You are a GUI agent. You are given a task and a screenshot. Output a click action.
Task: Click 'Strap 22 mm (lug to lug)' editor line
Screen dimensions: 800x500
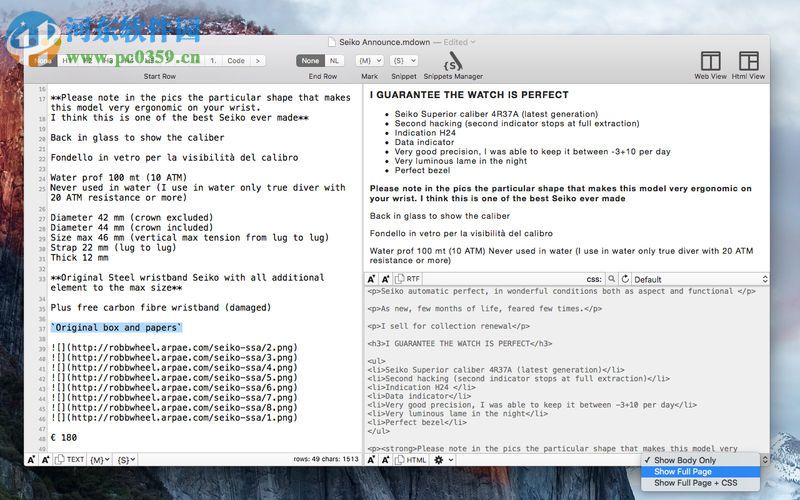coord(113,247)
